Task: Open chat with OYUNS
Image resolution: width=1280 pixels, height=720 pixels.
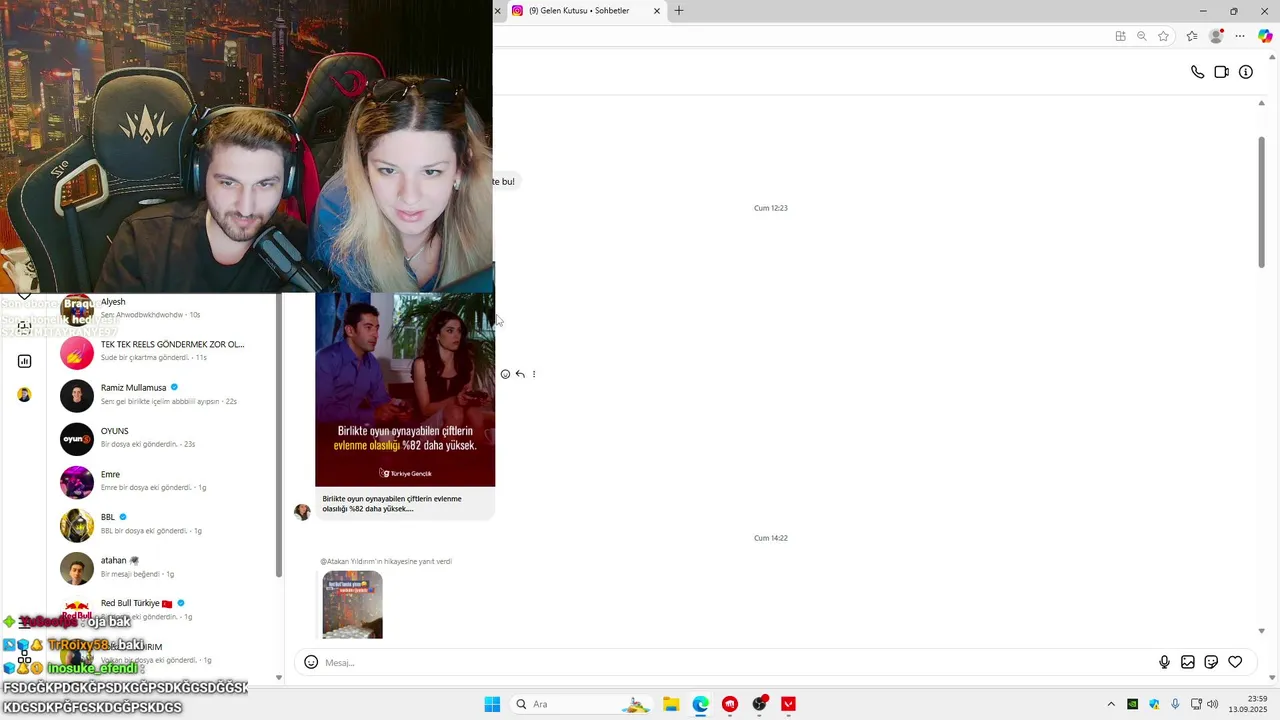Action: click(x=165, y=438)
